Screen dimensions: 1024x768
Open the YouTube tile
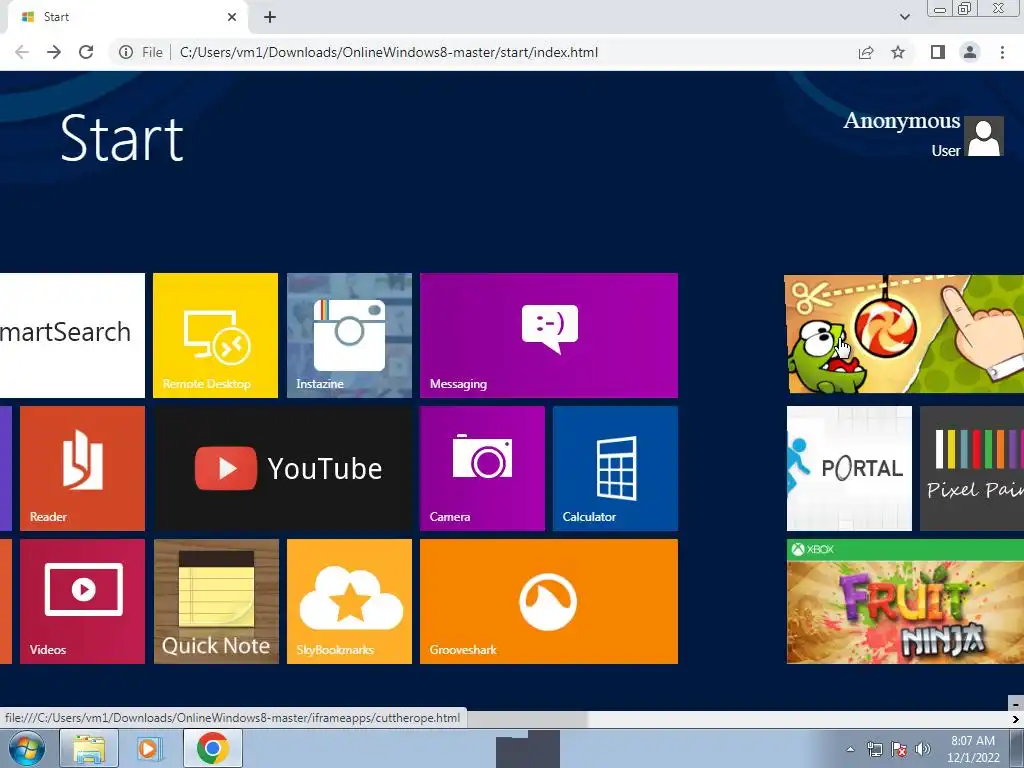tap(283, 468)
